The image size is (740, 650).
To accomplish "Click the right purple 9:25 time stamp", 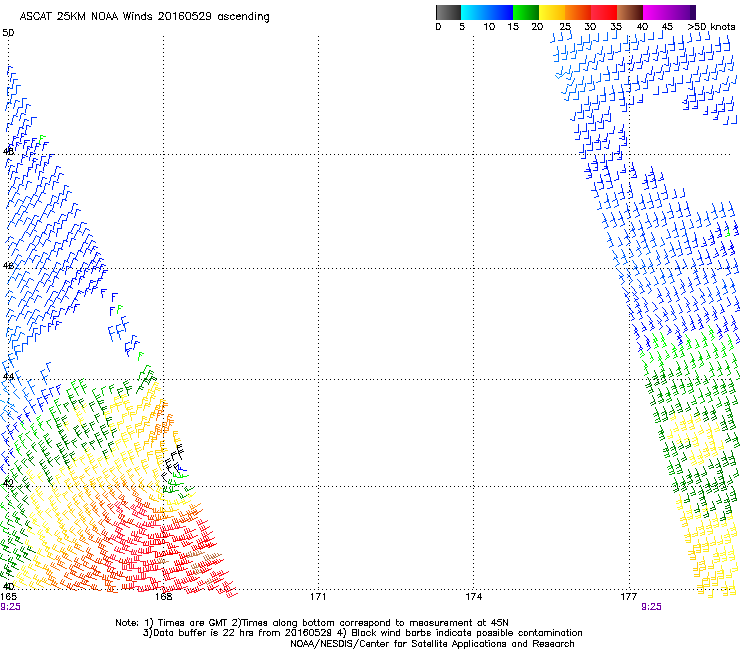I will (x=651, y=607).
